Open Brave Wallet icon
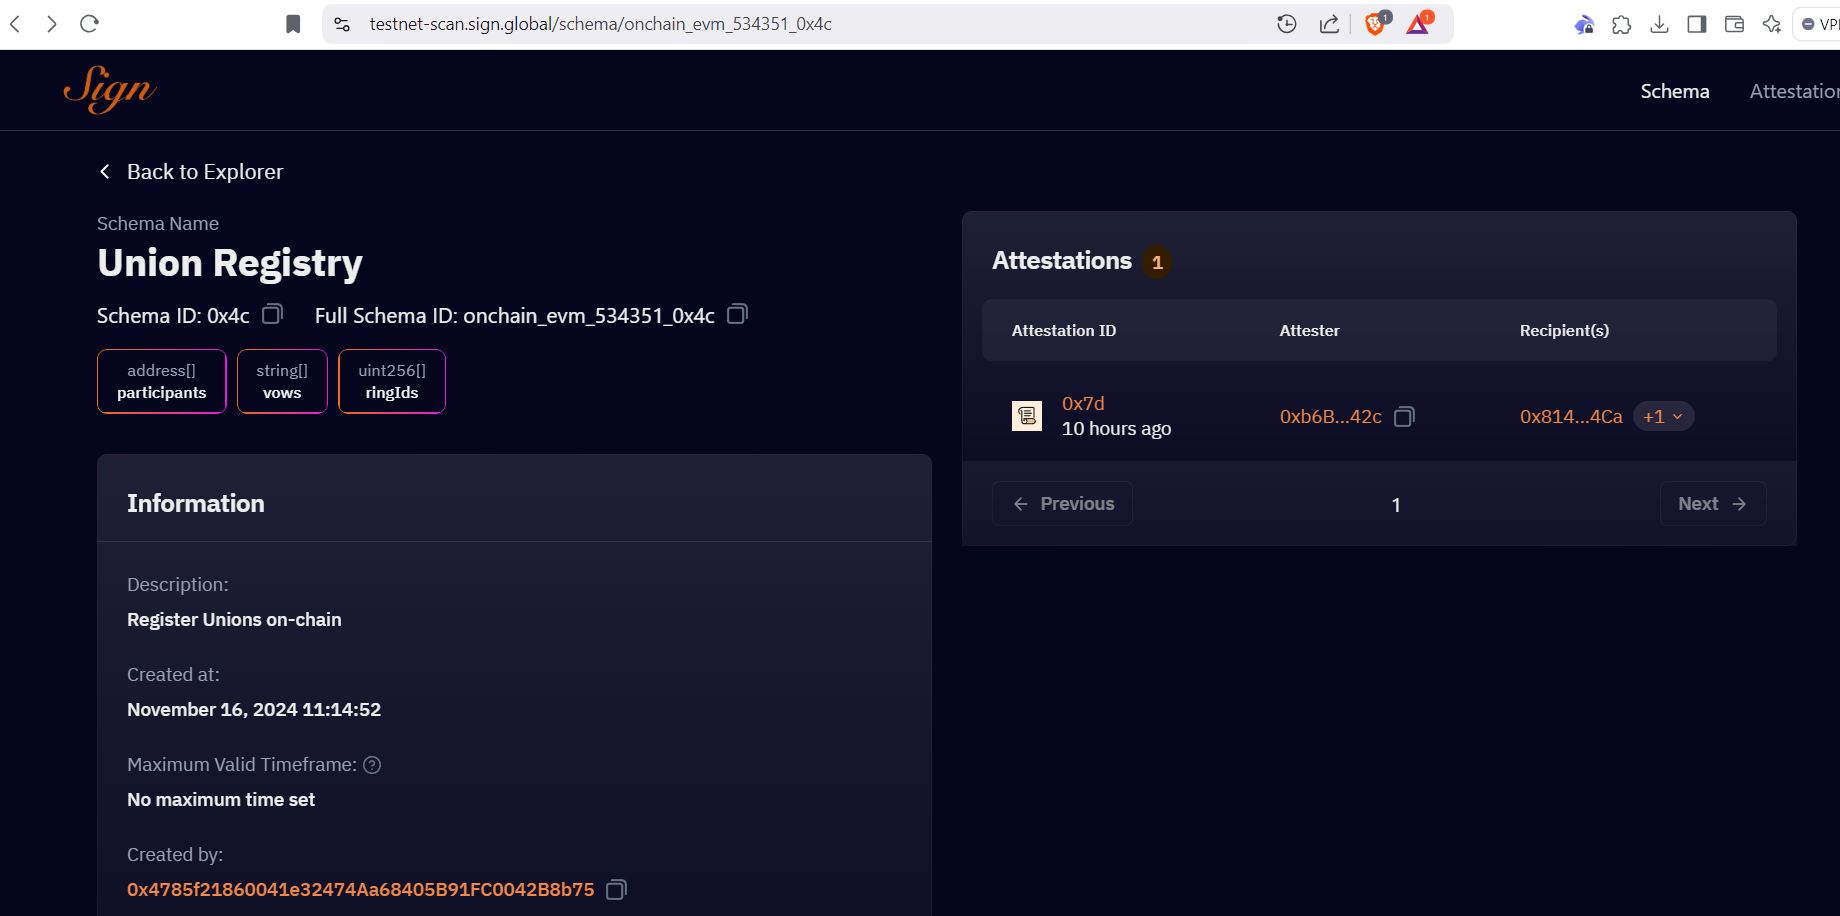Screen dimensions: 1840x916 pos(1734,24)
